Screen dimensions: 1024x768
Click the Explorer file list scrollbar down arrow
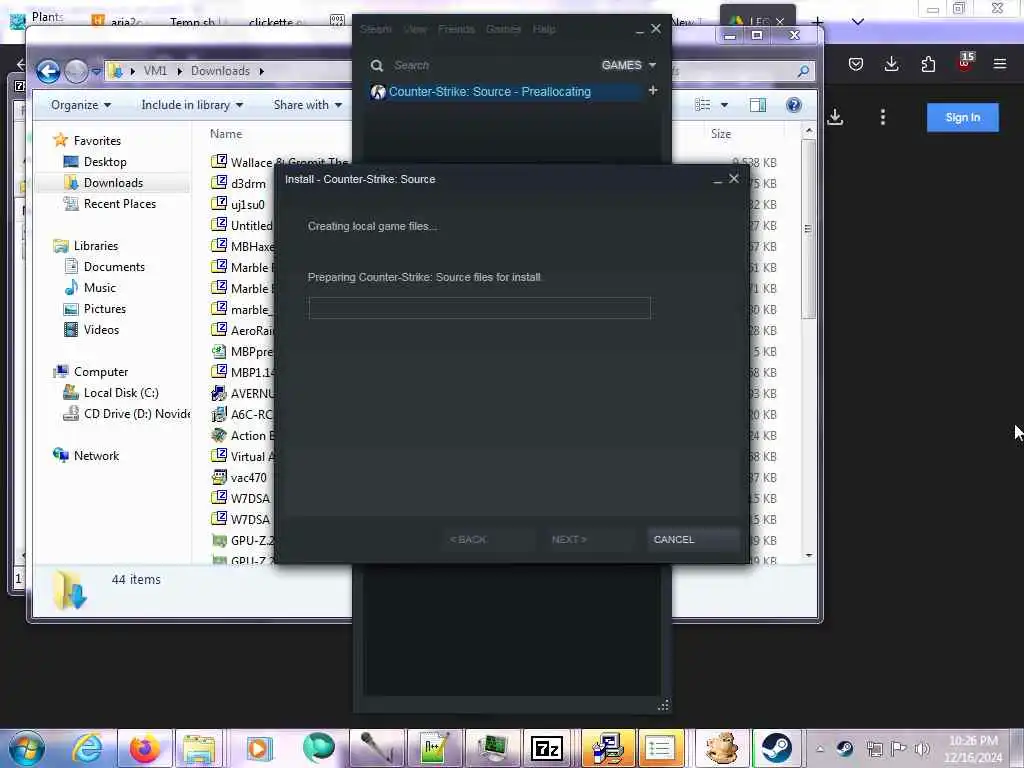point(809,555)
